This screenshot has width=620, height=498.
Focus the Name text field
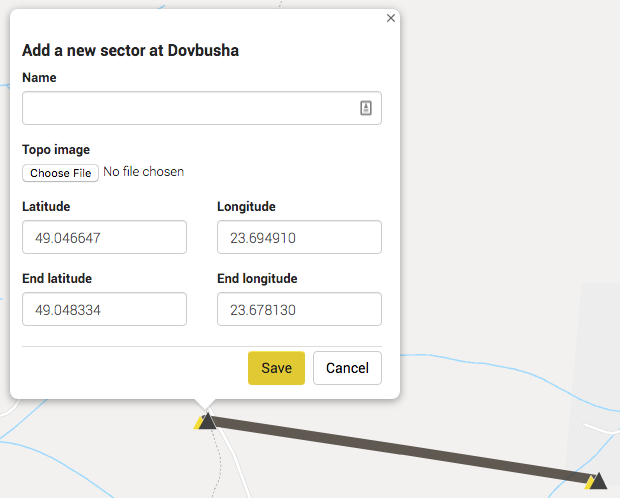190,108
